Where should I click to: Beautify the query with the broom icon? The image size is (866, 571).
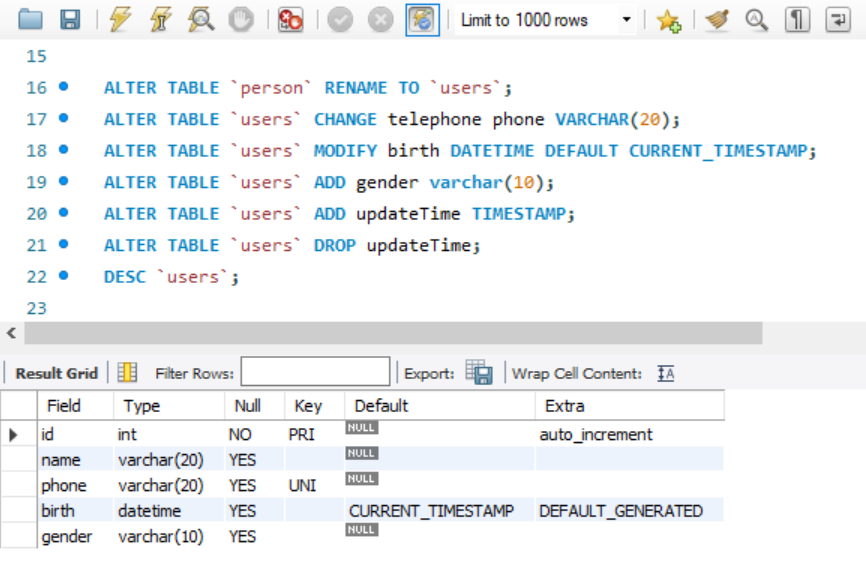(x=717, y=20)
